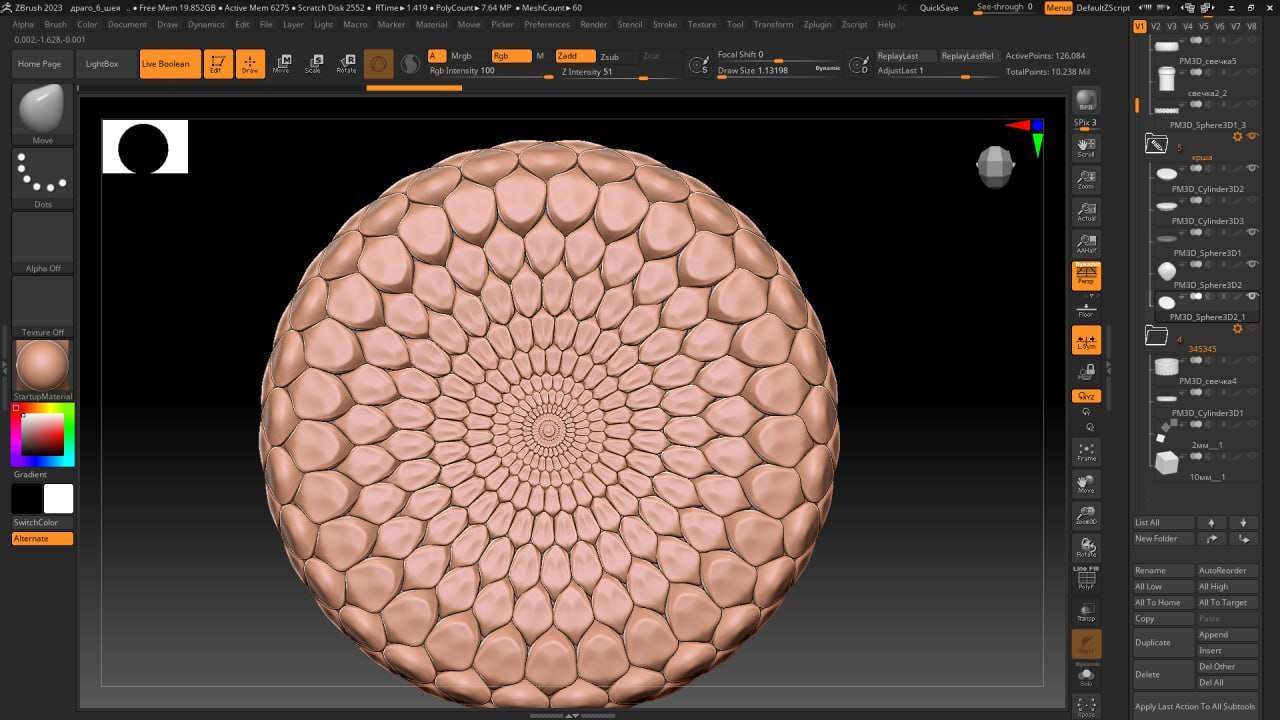Click the Duplicate subtool button
The image size is (1280, 720).
(1163, 642)
